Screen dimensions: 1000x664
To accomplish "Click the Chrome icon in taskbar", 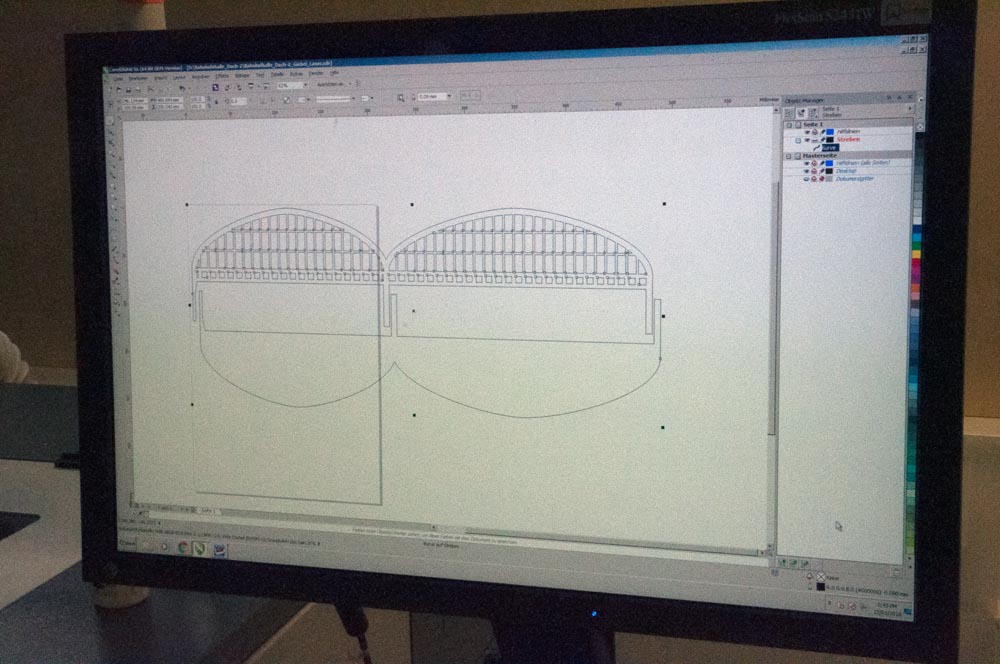I will coord(182,547).
